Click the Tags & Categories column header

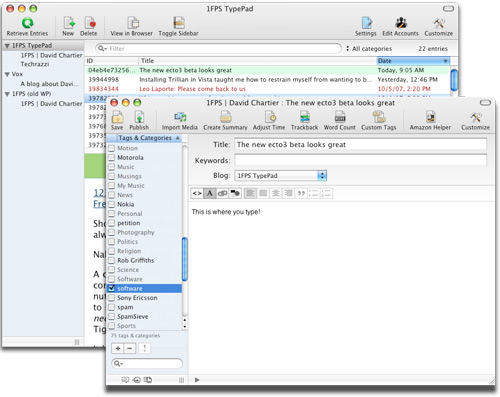pos(144,138)
